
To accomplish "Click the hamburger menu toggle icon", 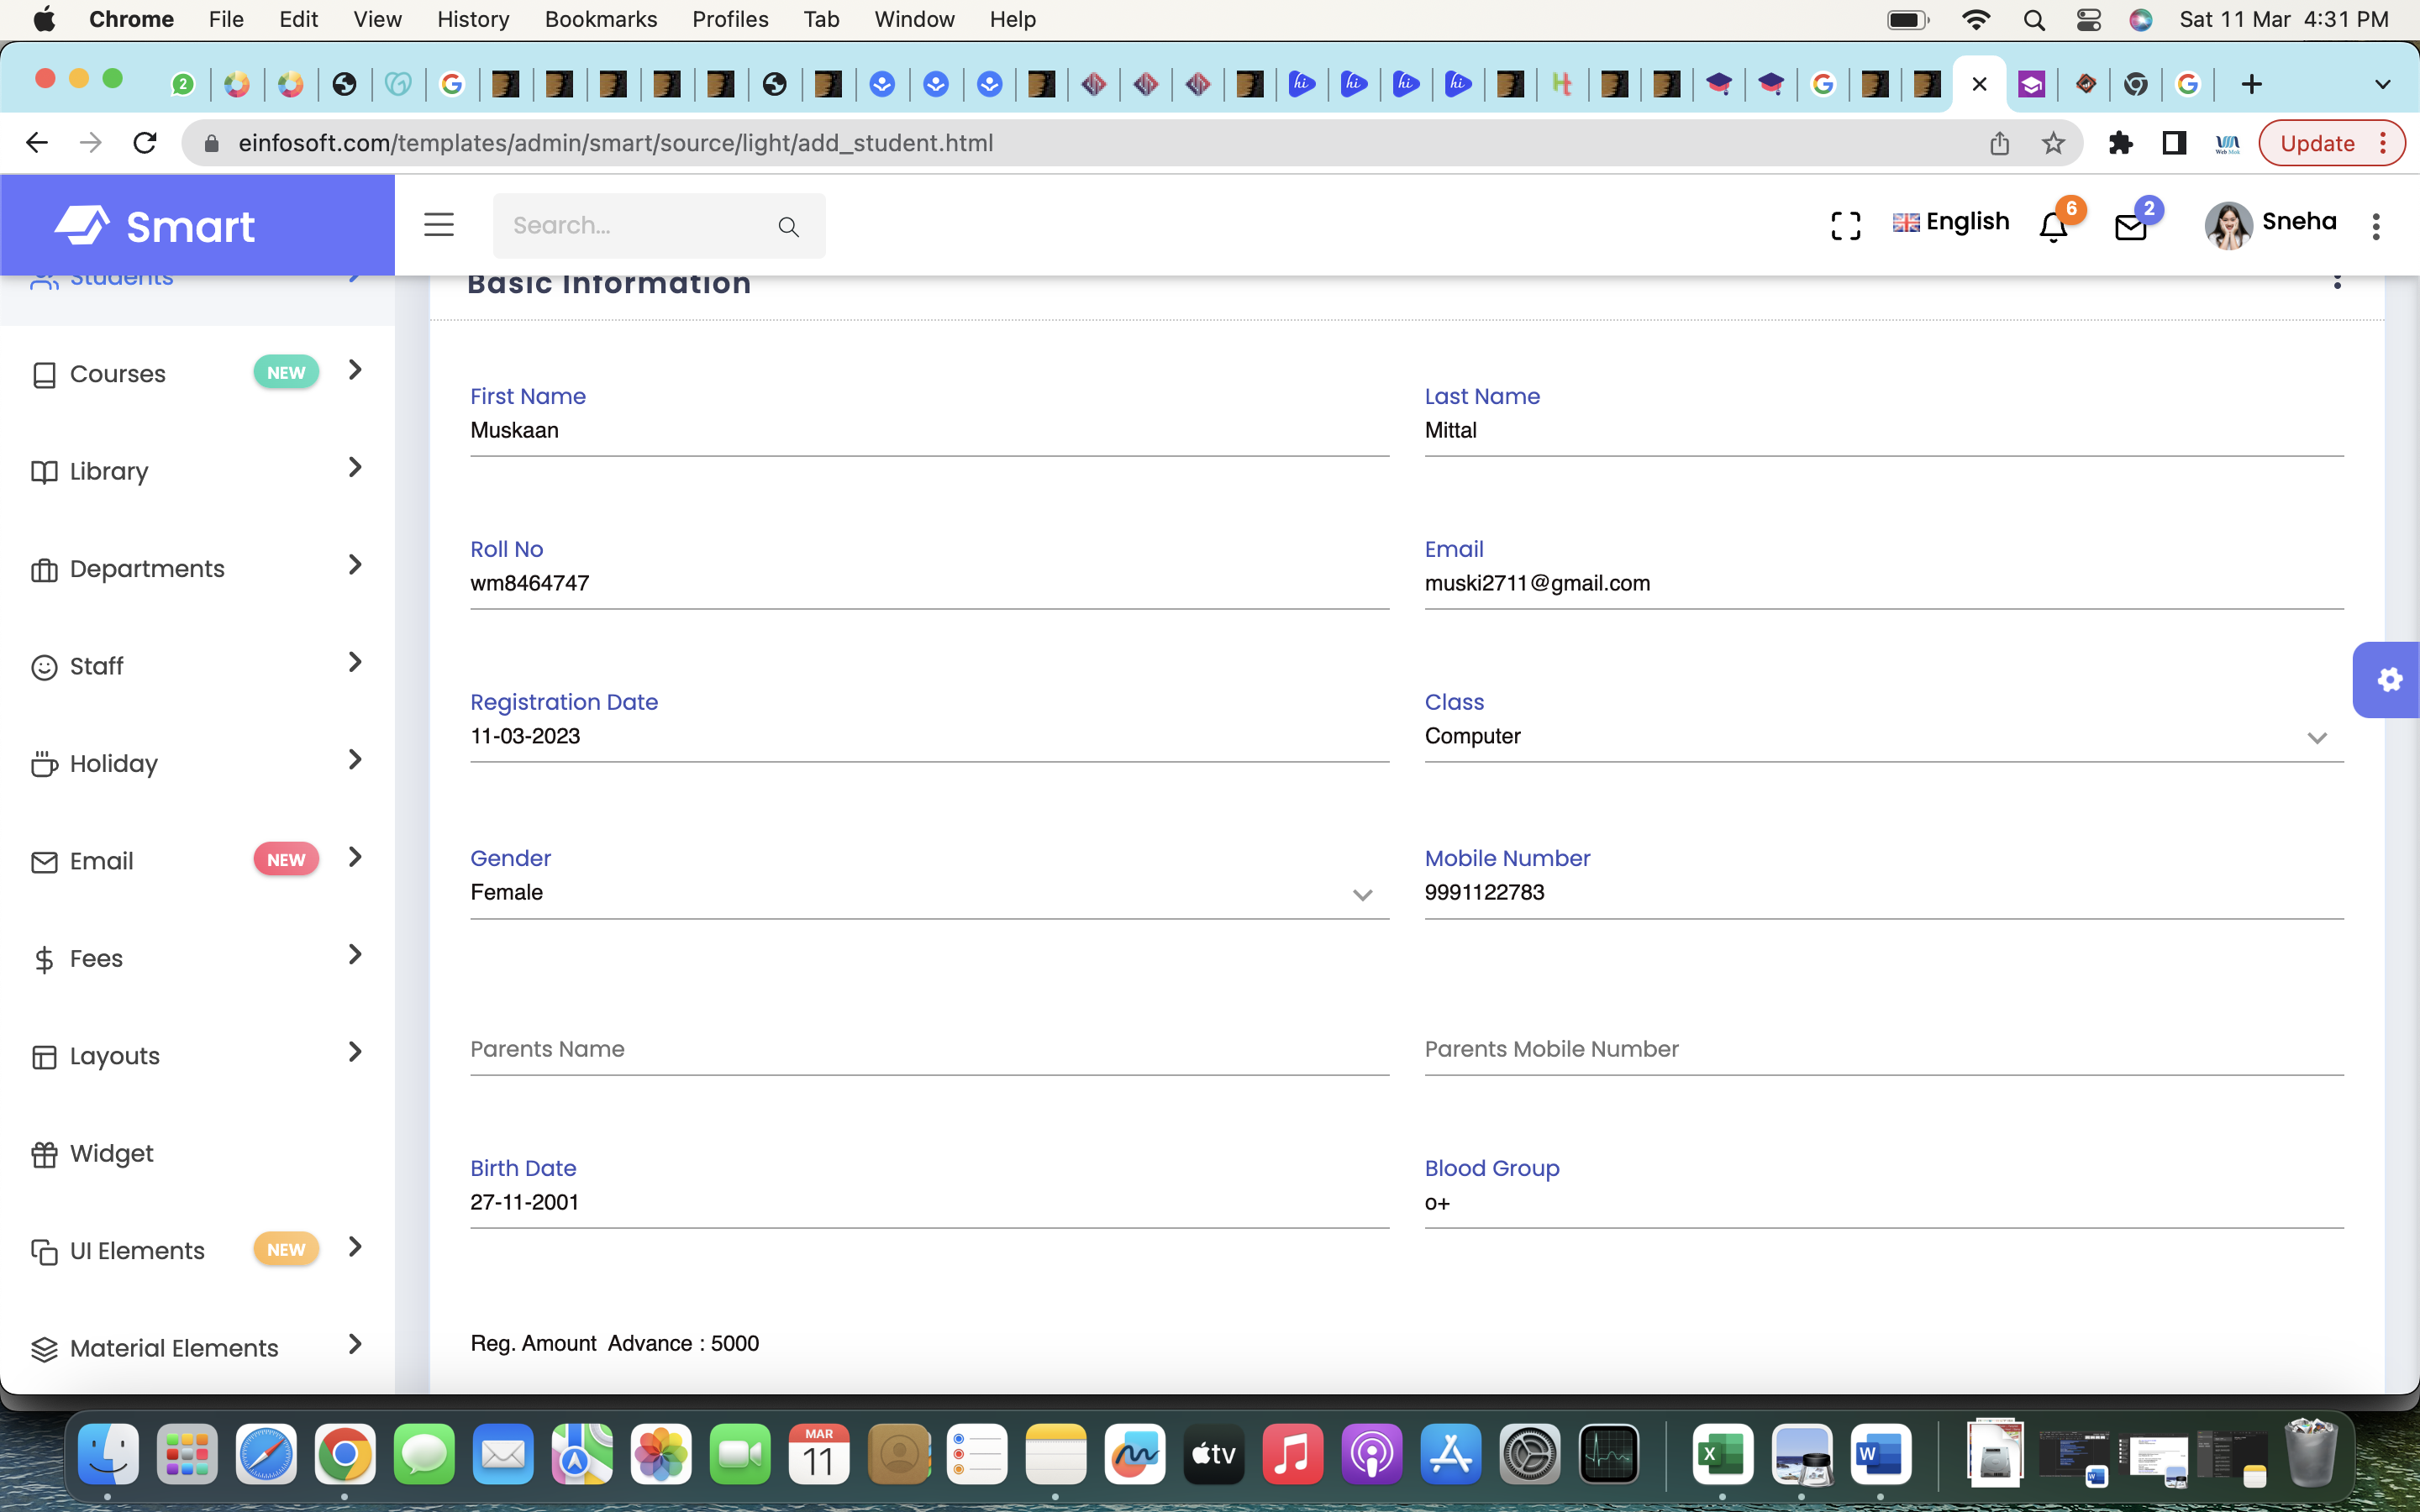I will (438, 225).
